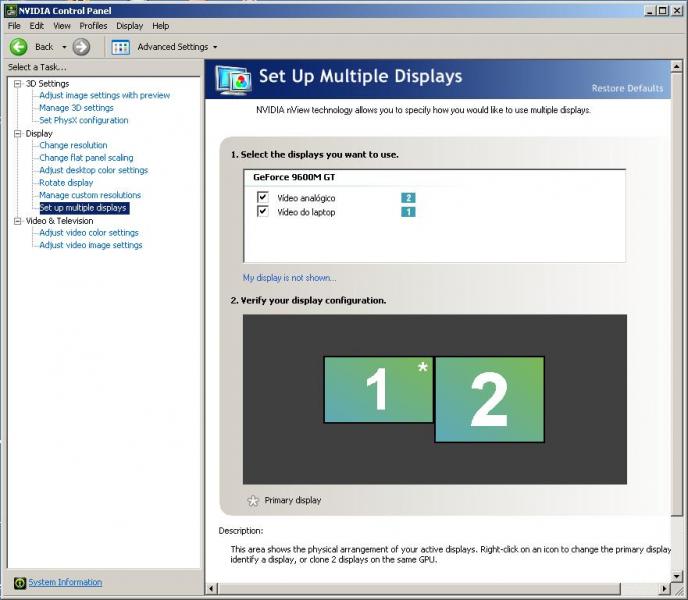Open Adjust desktop color settings task
This screenshot has width=688, height=600.
[x=93, y=170]
